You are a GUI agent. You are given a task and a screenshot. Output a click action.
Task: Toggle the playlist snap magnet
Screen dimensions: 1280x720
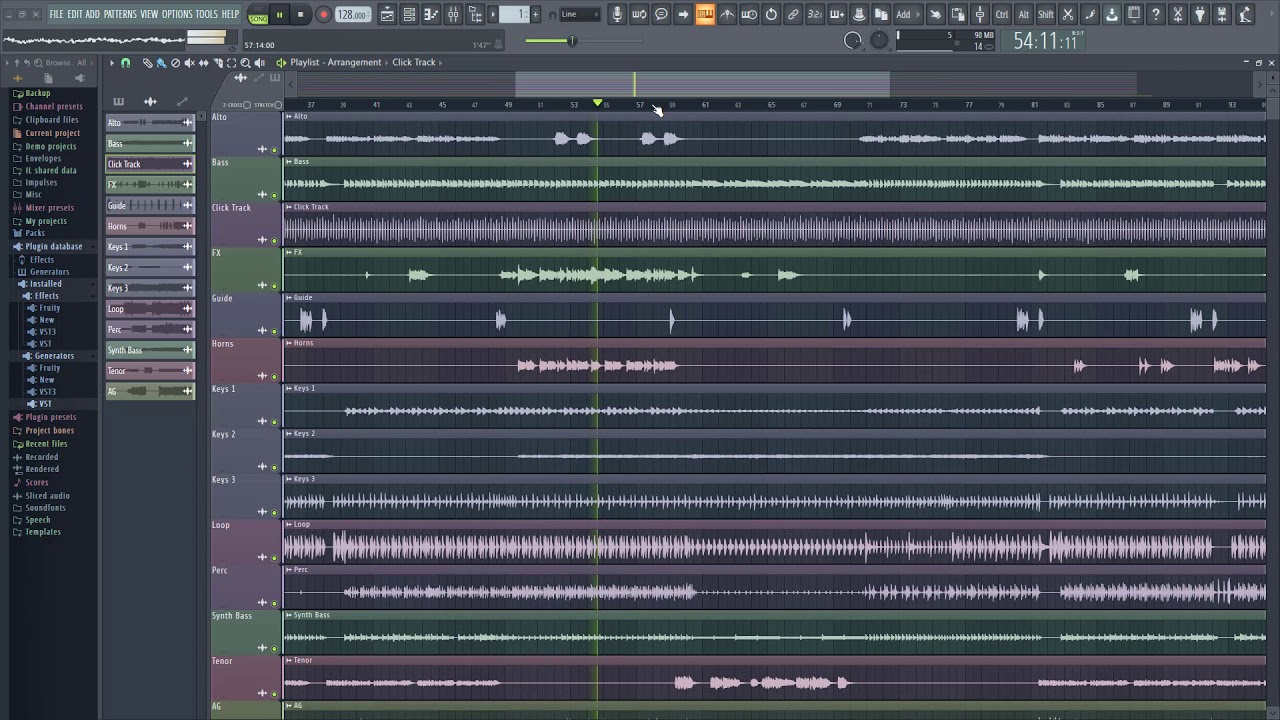126,63
